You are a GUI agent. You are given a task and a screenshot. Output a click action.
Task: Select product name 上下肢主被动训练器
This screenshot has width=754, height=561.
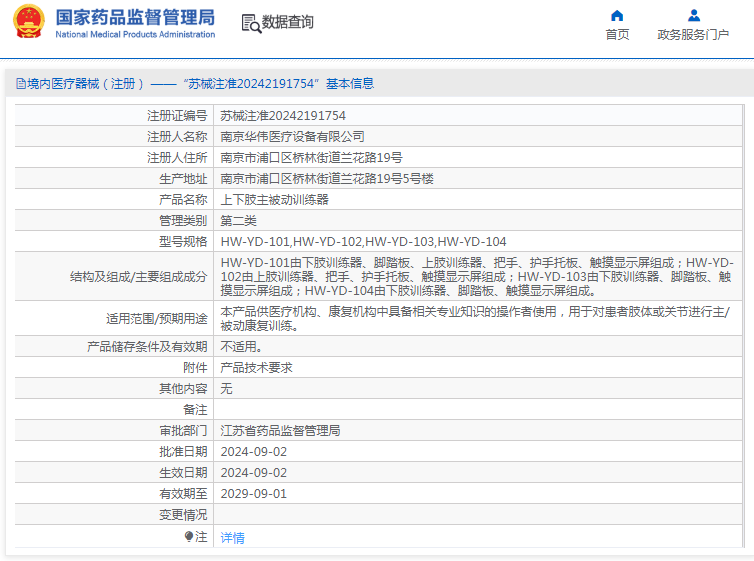(275, 200)
